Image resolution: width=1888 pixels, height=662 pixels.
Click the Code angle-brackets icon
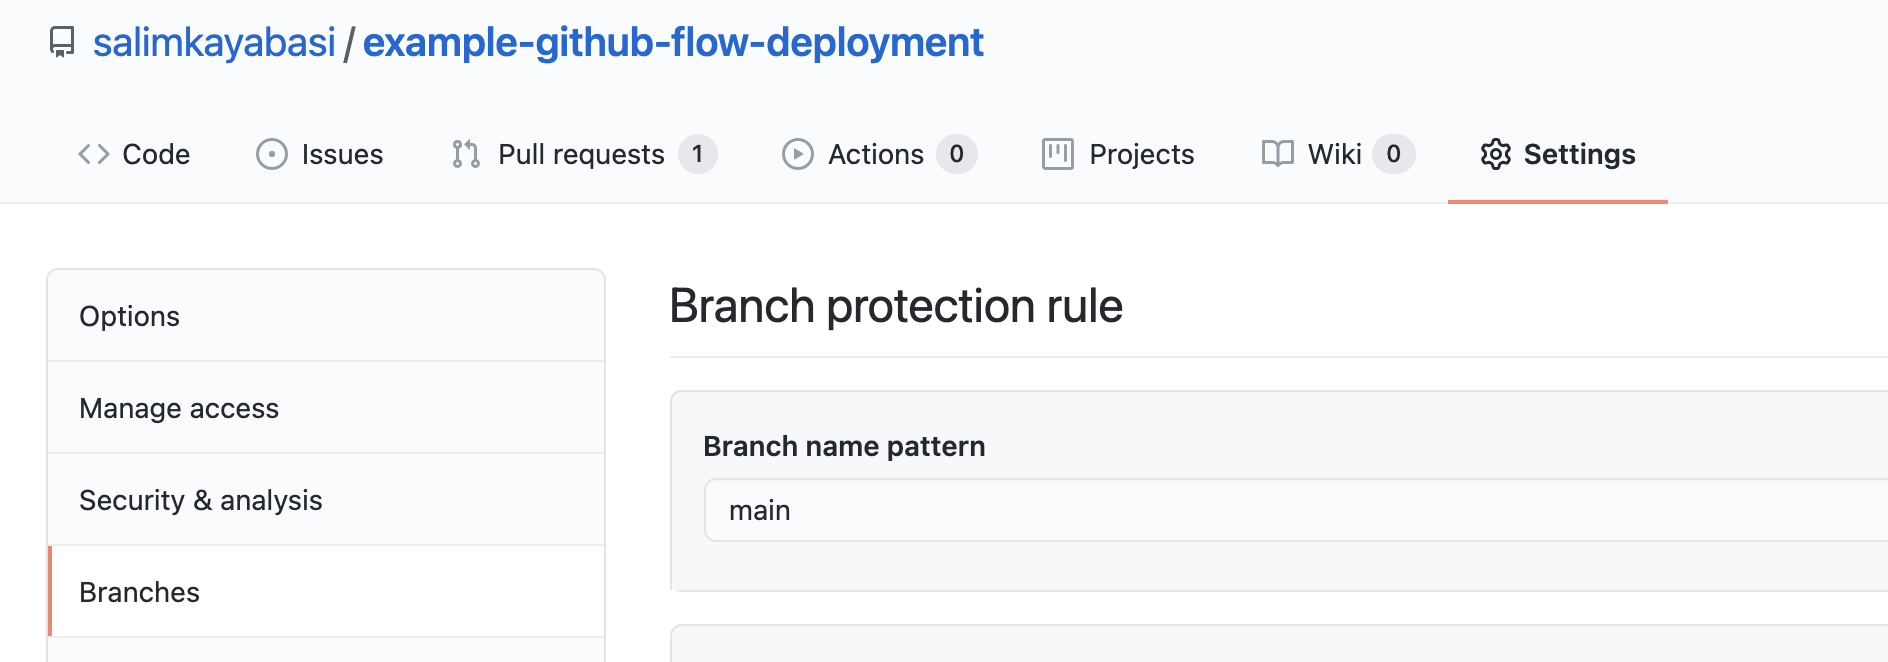pos(94,154)
